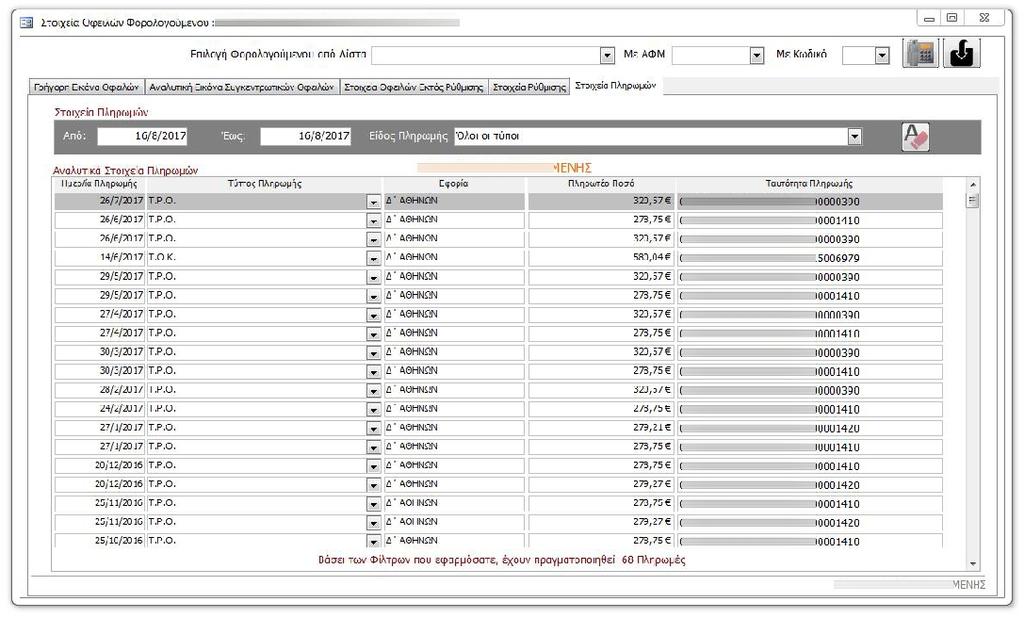Open payment type dropdown for row 26/7/2017
Screen dimensions: 1024x618
(x=373, y=202)
